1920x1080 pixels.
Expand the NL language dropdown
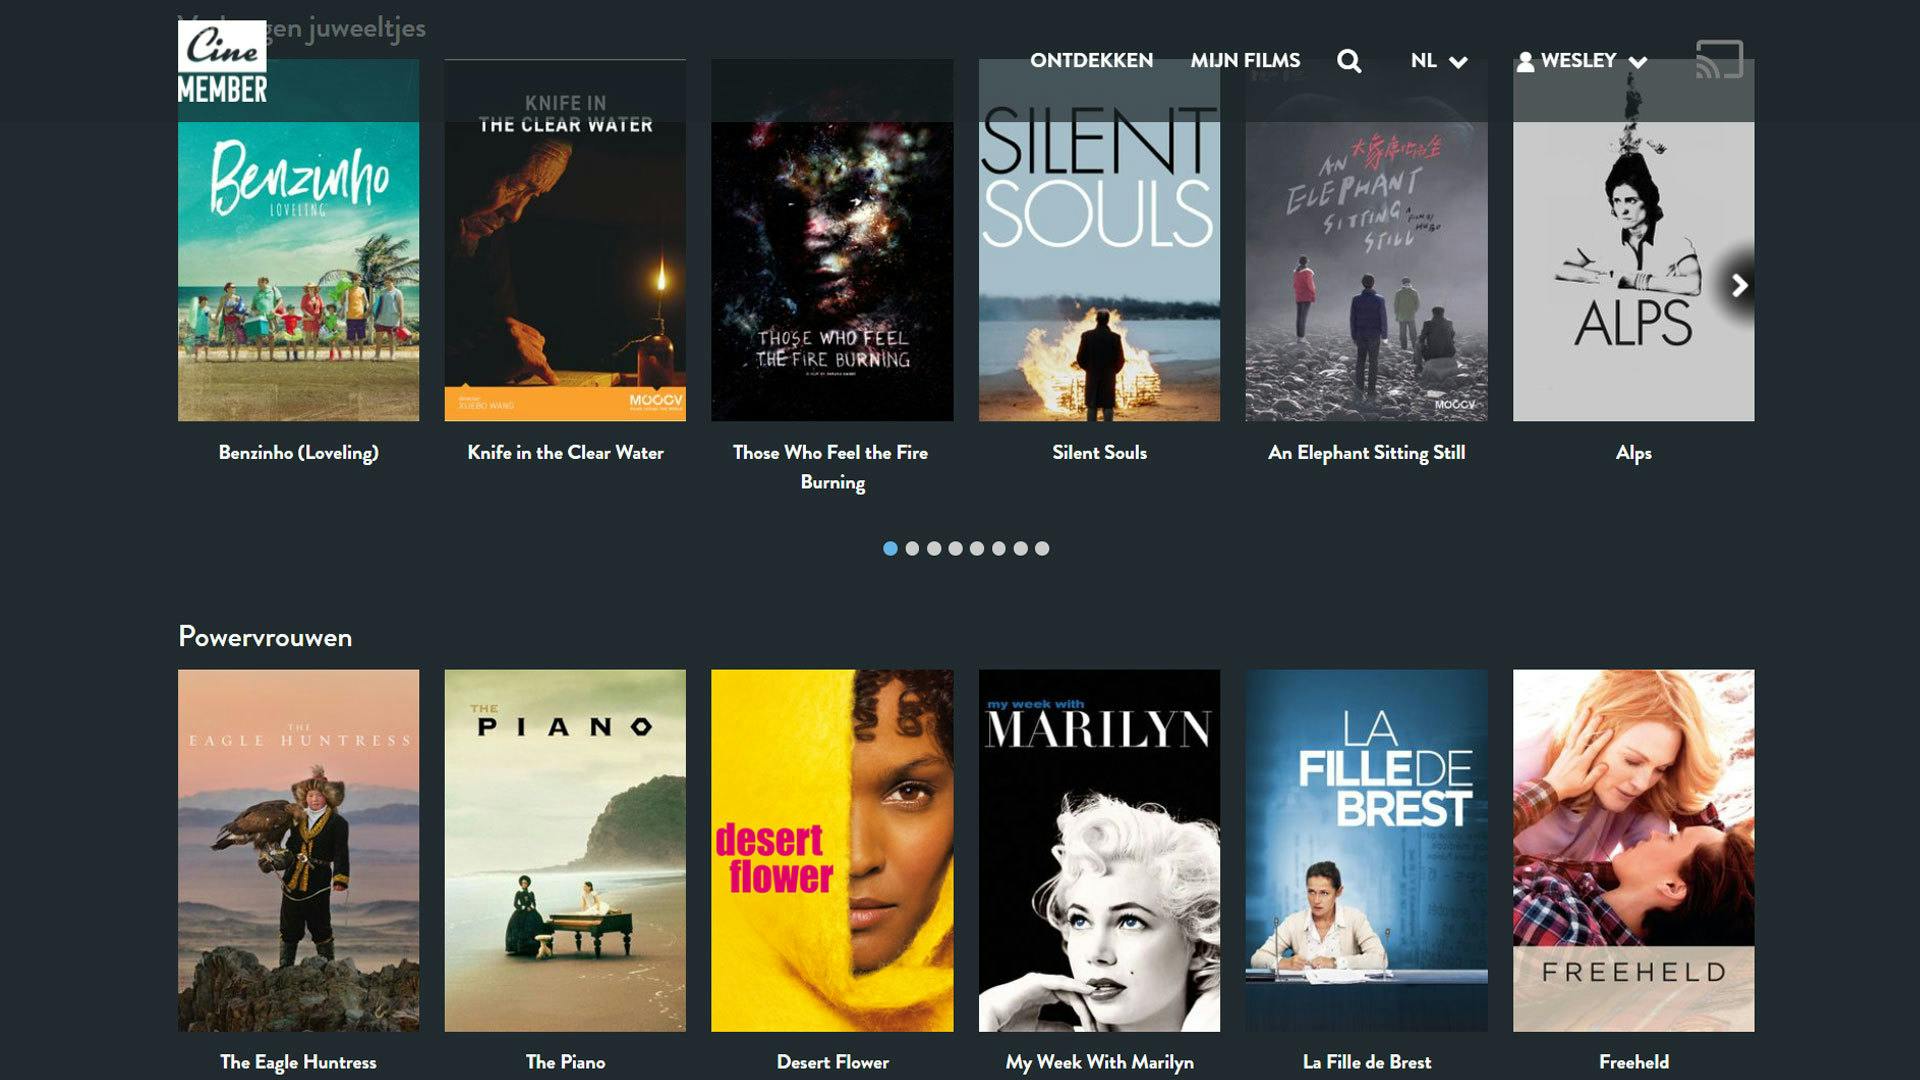[1438, 61]
